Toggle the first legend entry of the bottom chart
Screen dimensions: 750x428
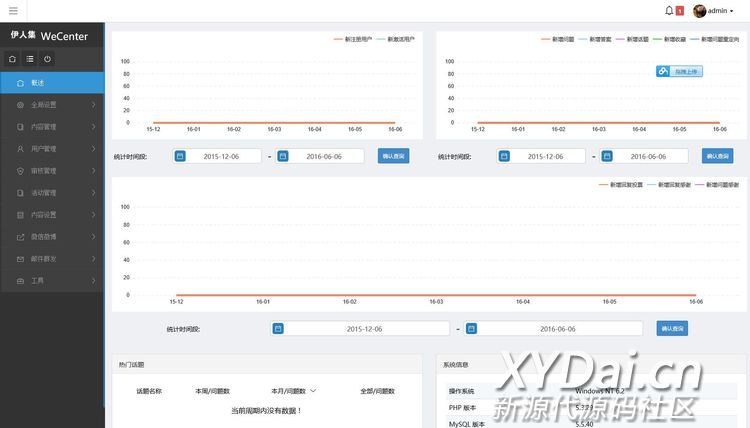[x=621, y=185]
